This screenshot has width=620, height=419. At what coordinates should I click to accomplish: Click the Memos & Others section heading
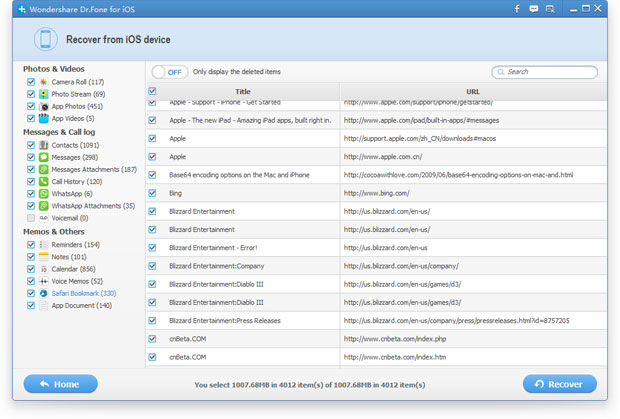coord(54,232)
